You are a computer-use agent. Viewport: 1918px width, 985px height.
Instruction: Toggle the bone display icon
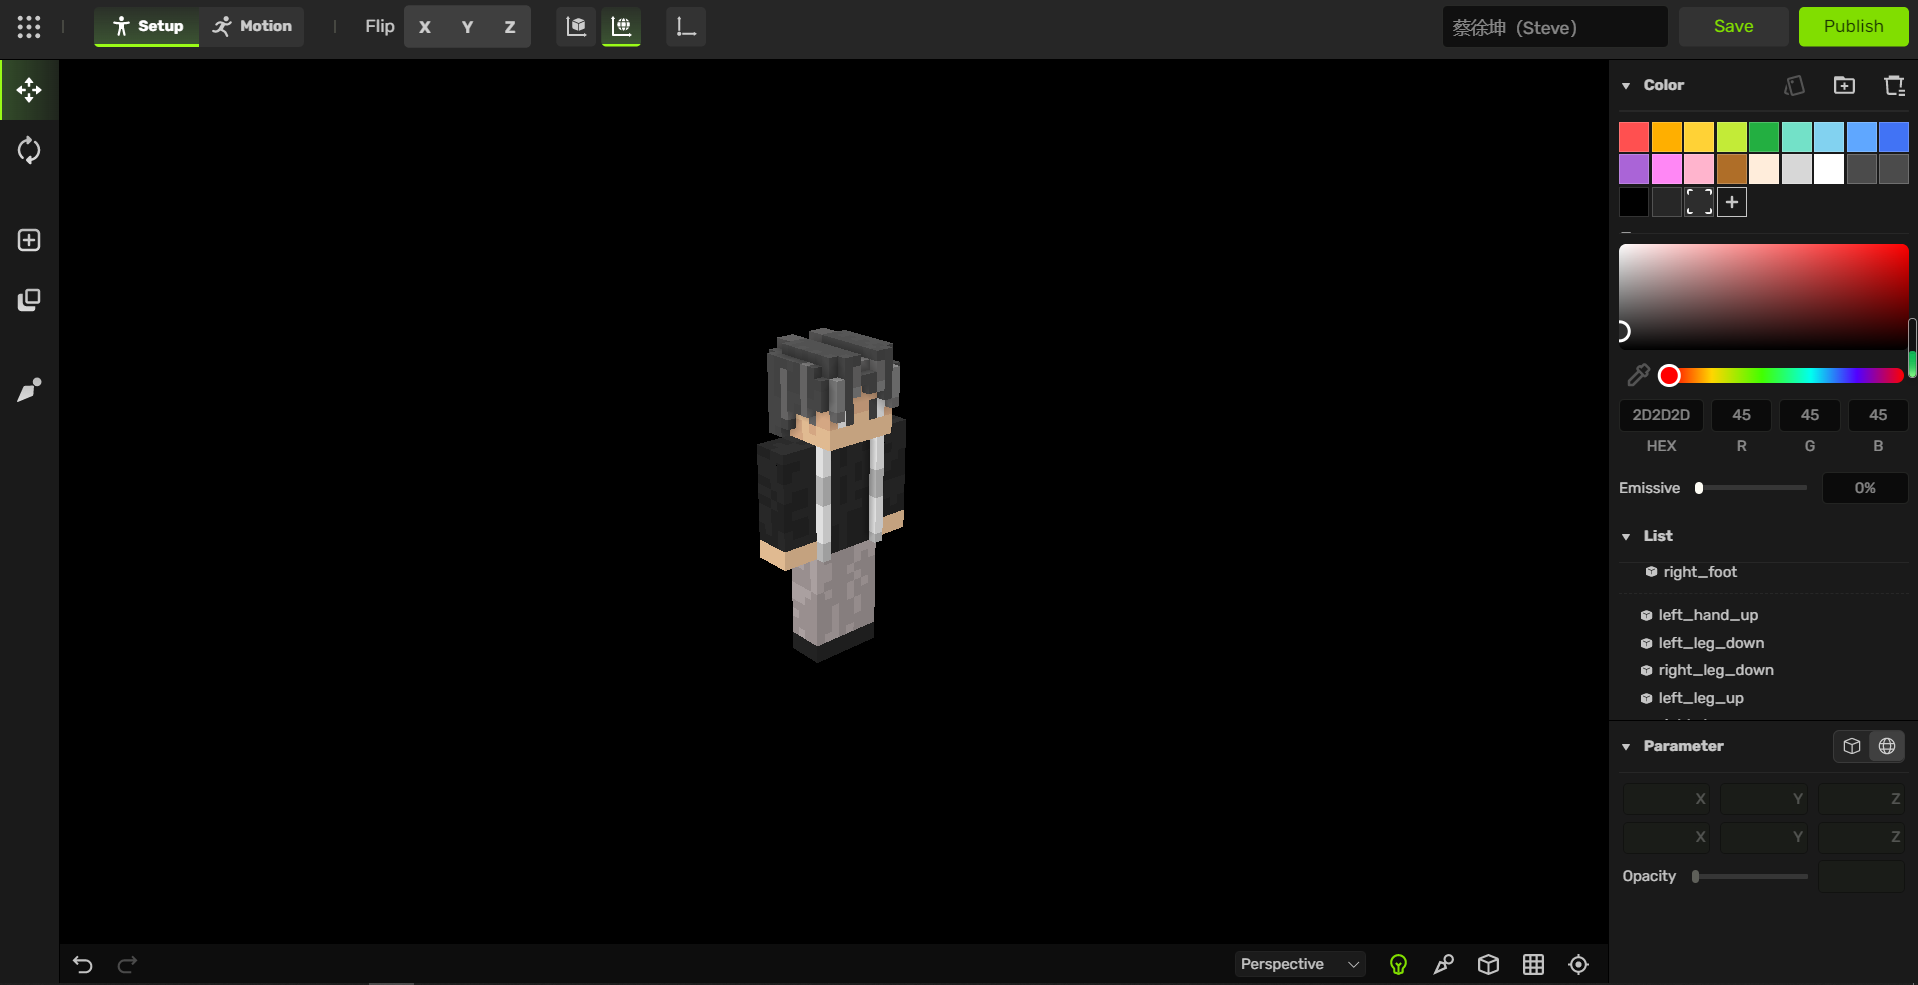pos(1443,964)
